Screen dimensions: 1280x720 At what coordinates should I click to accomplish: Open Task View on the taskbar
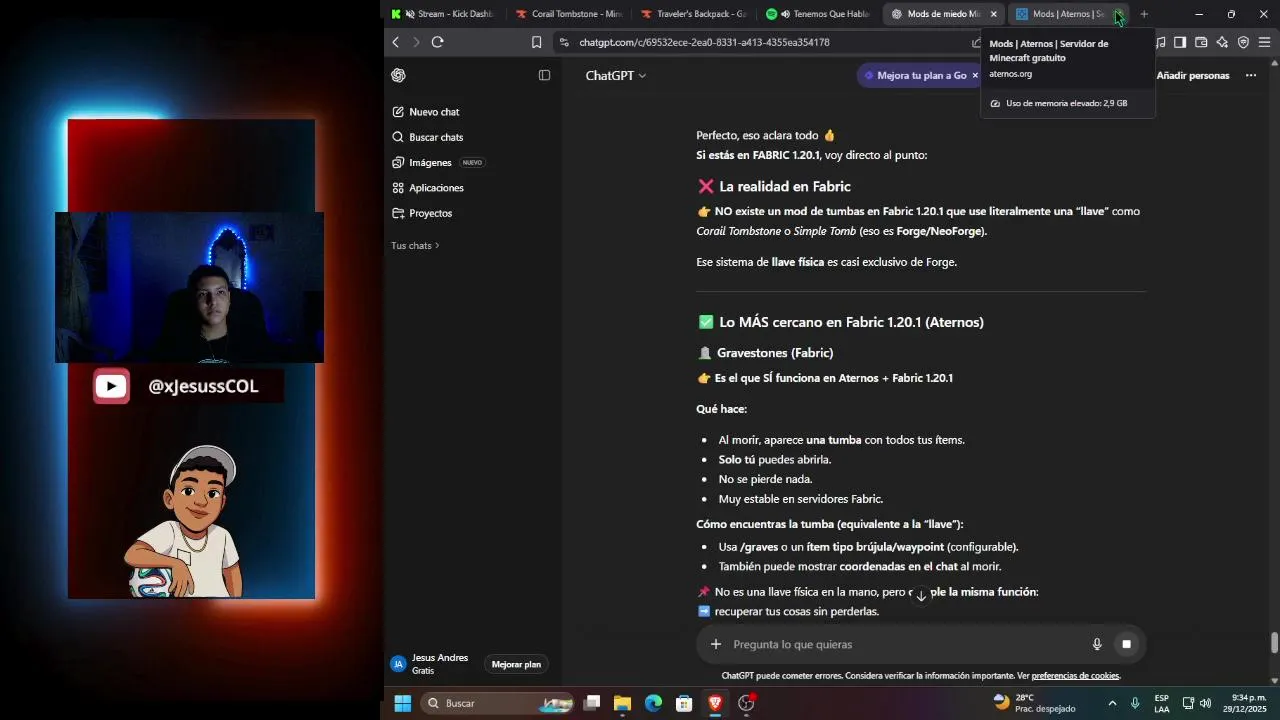pos(591,703)
